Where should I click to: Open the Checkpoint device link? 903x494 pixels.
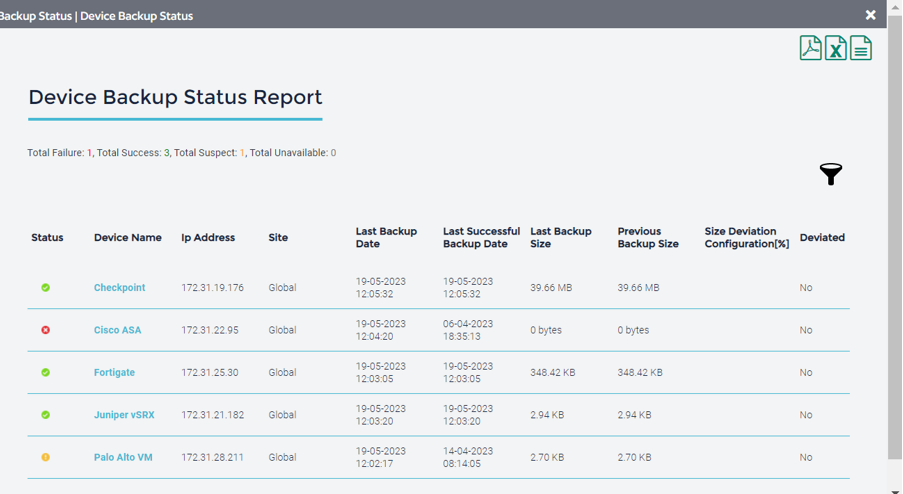tap(119, 288)
